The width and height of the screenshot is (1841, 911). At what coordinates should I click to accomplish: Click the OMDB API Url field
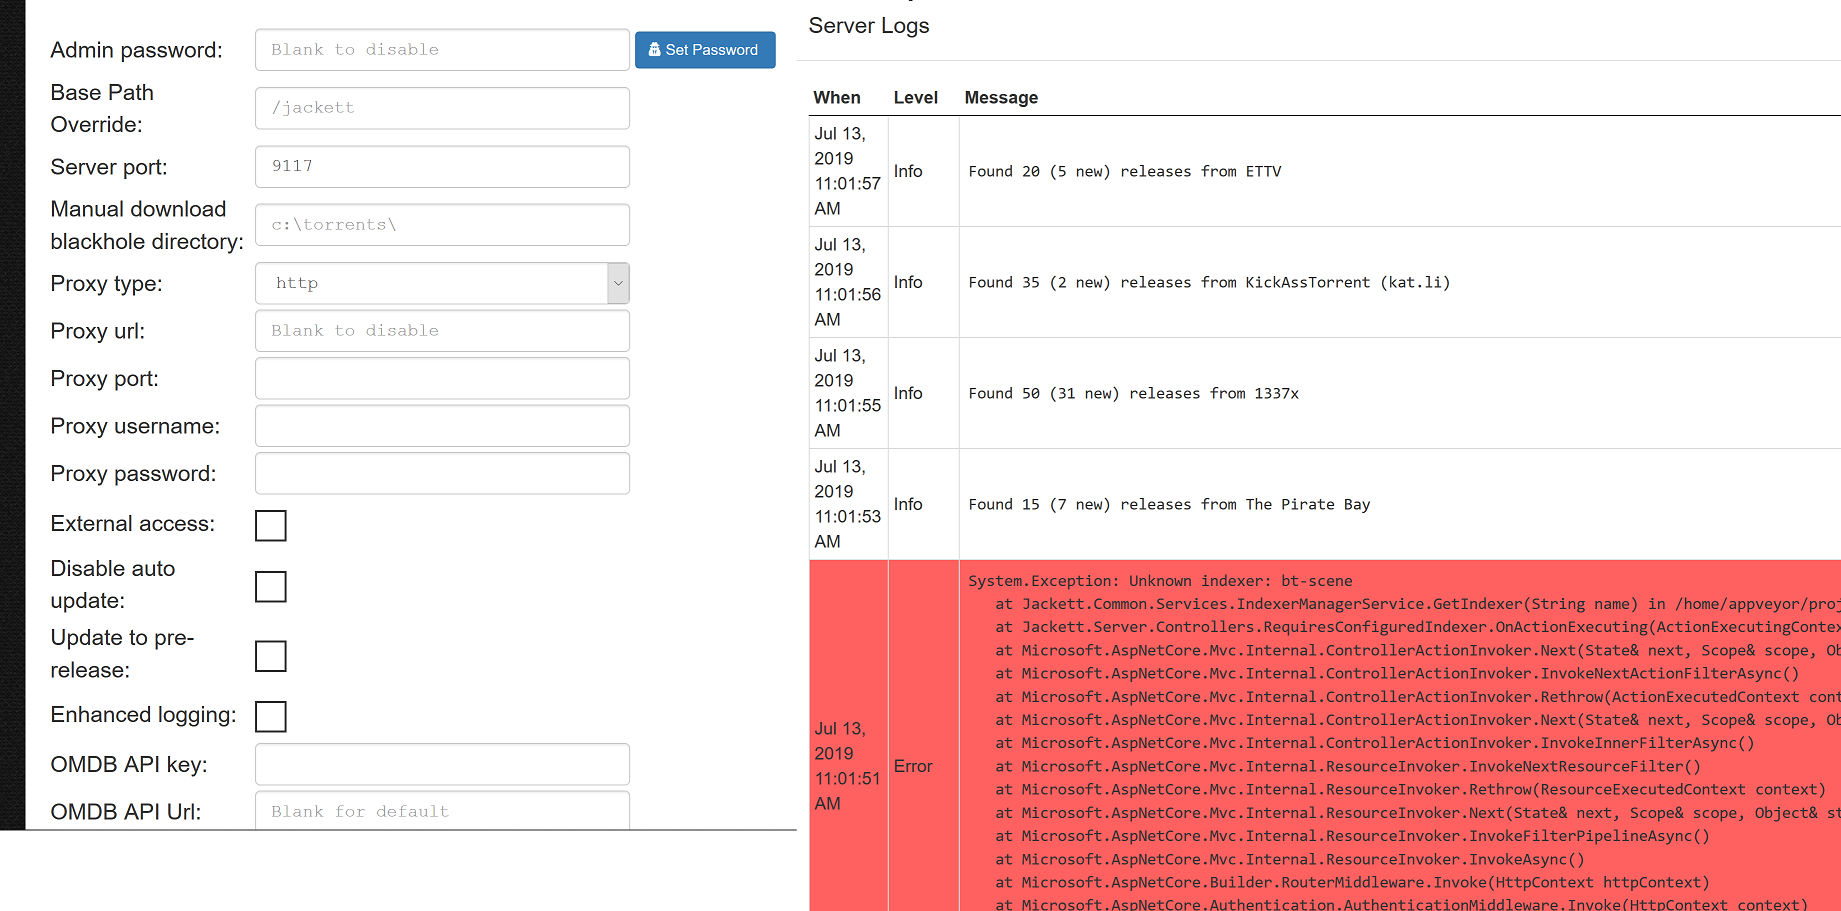tap(442, 811)
